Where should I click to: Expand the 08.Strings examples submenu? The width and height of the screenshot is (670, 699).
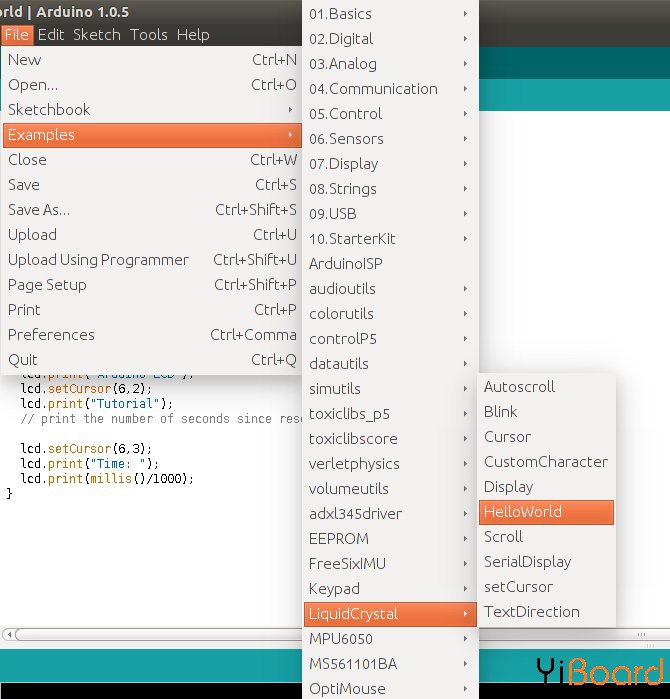tap(390, 189)
